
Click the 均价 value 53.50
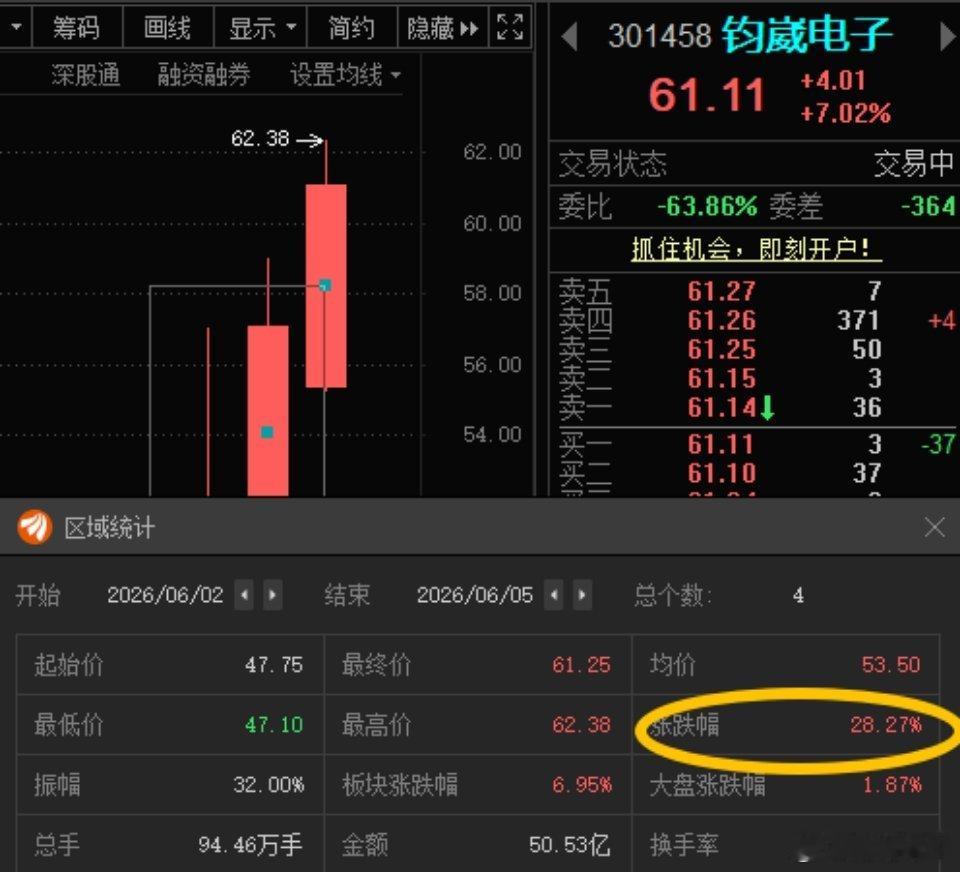click(x=891, y=664)
